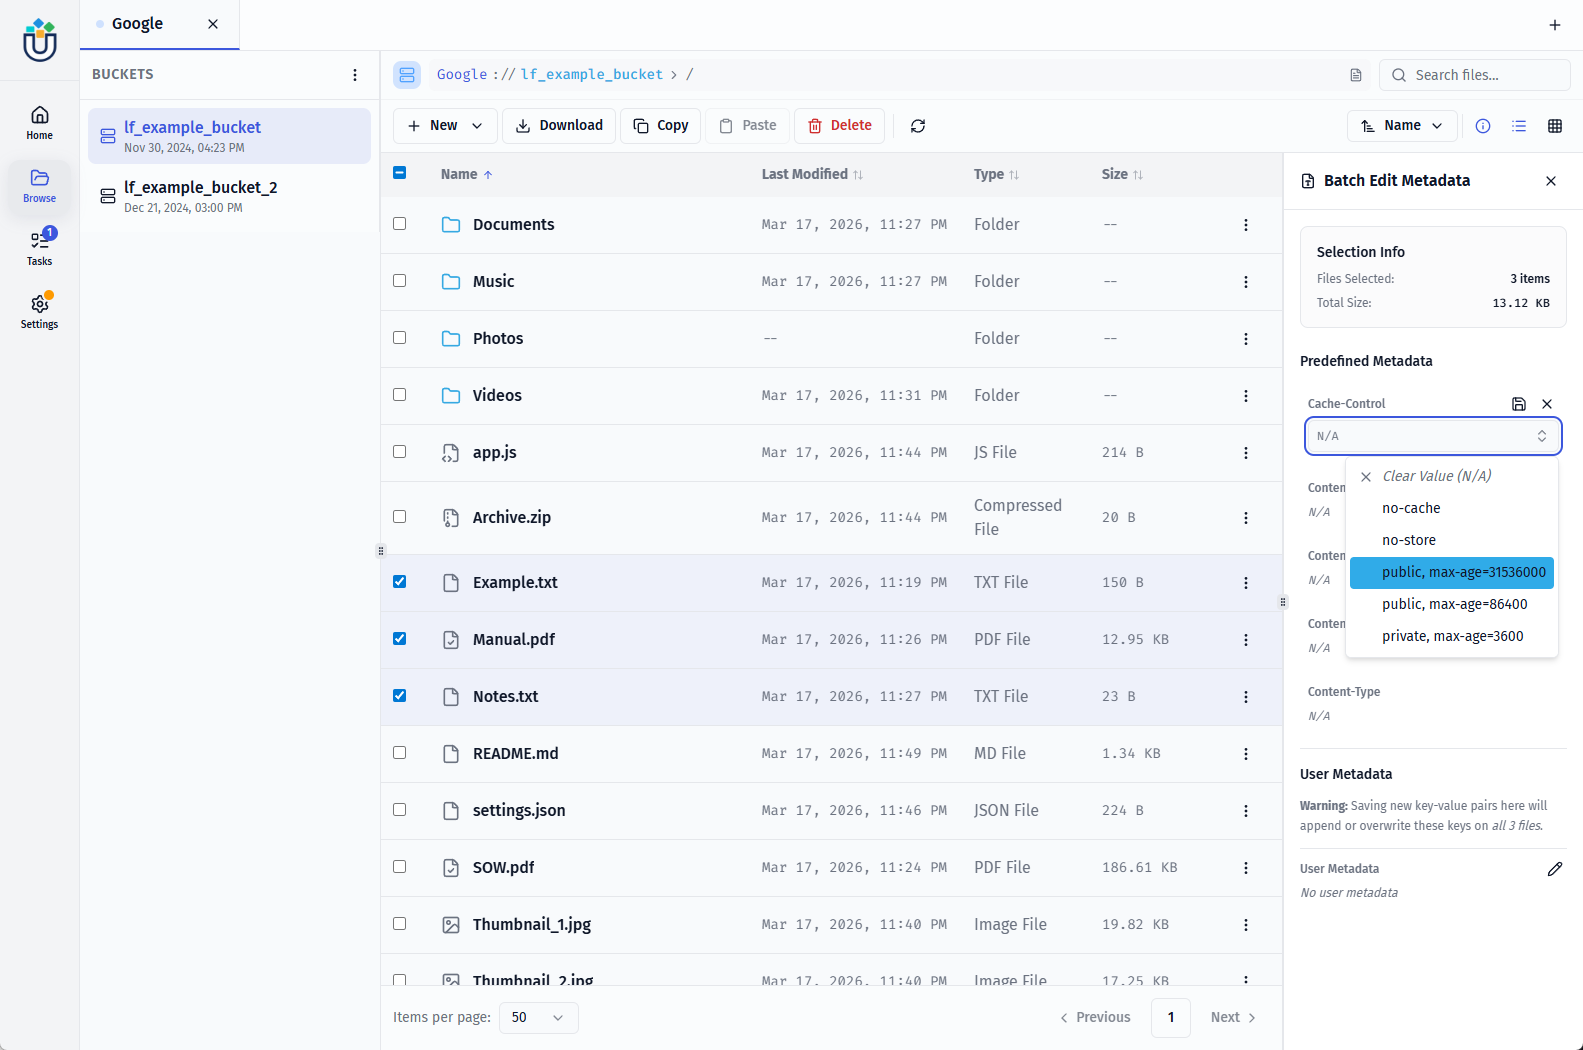The width and height of the screenshot is (1583, 1050).
Task: Sort by the Type column
Action: tap(996, 174)
